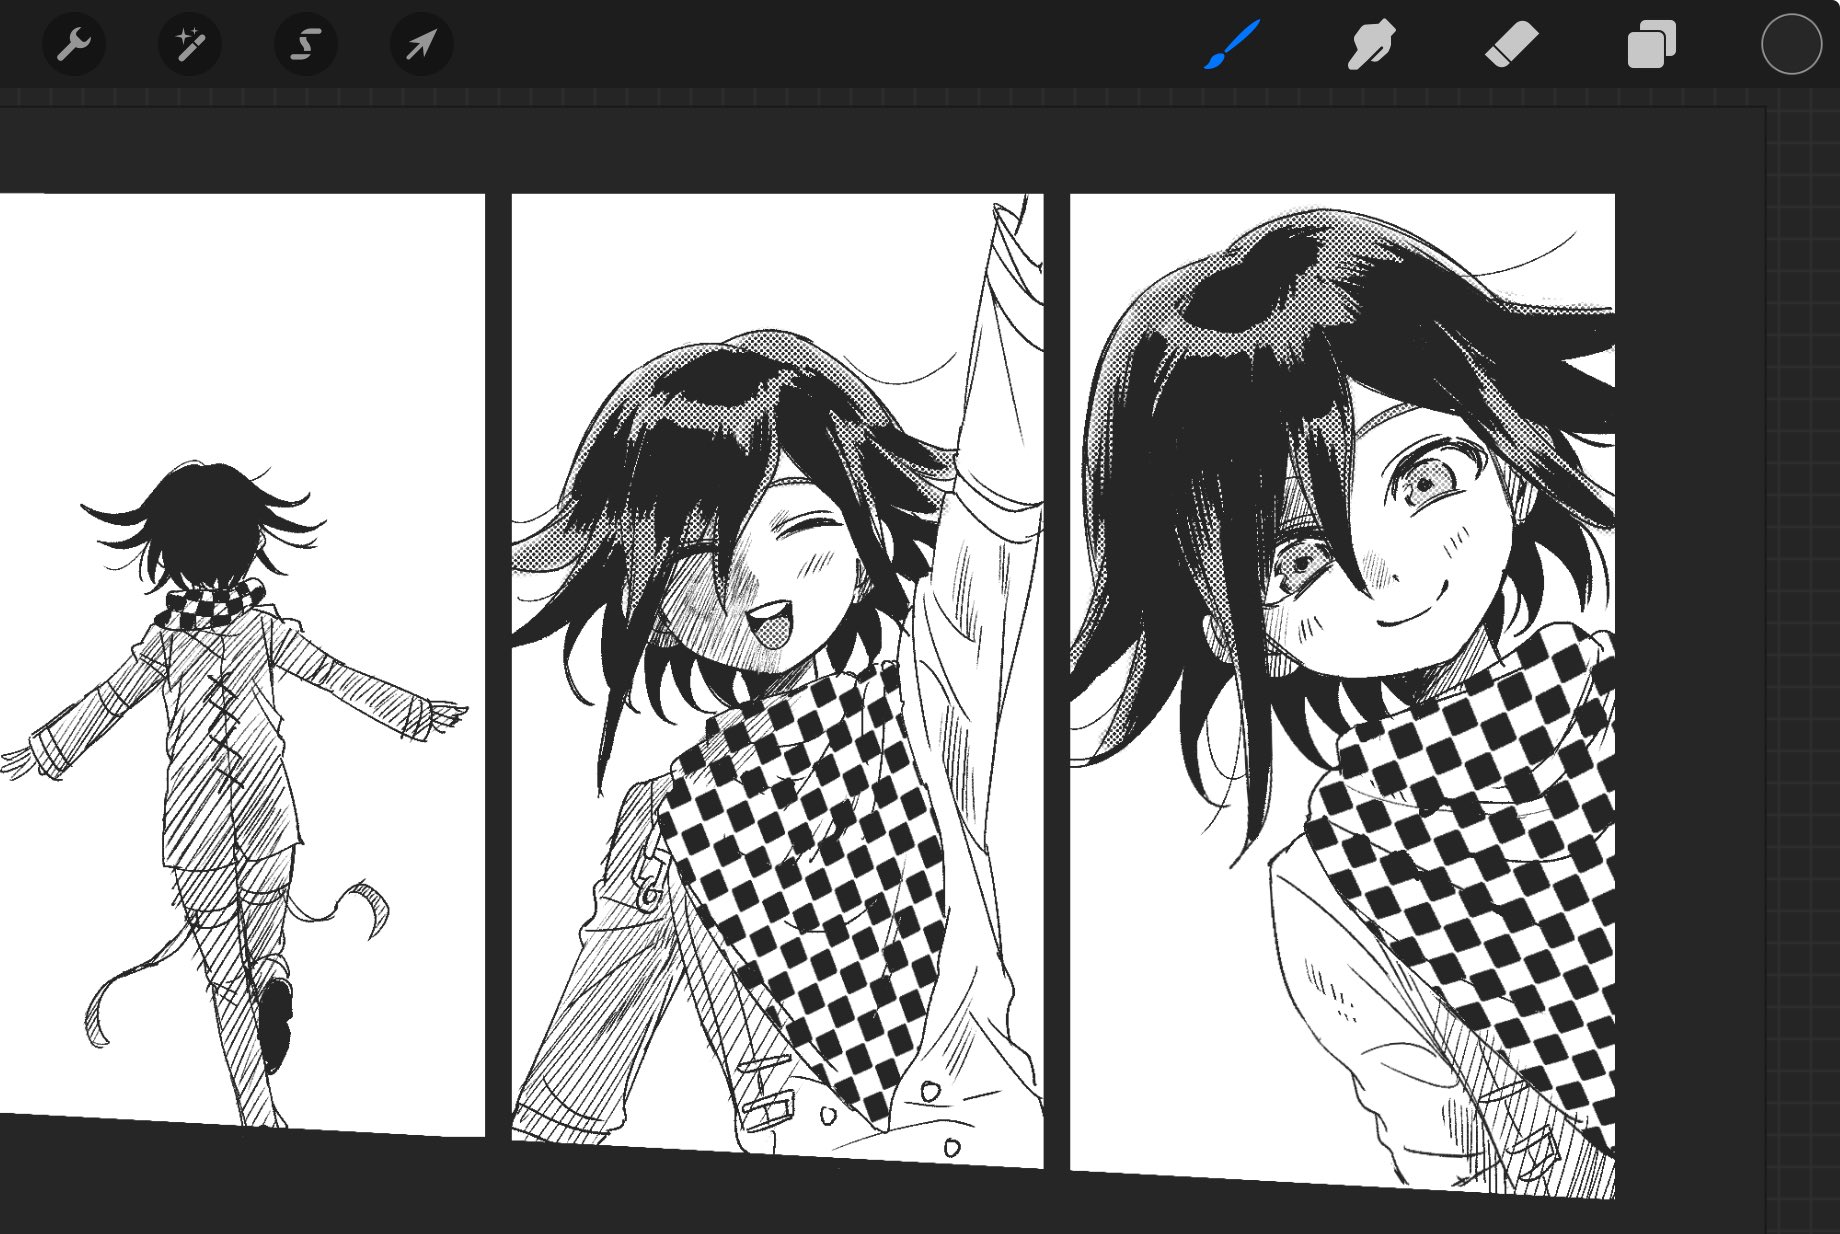Screen dimensions: 1840x1234
Task: Open the Actions wrench menu
Action: [74, 45]
